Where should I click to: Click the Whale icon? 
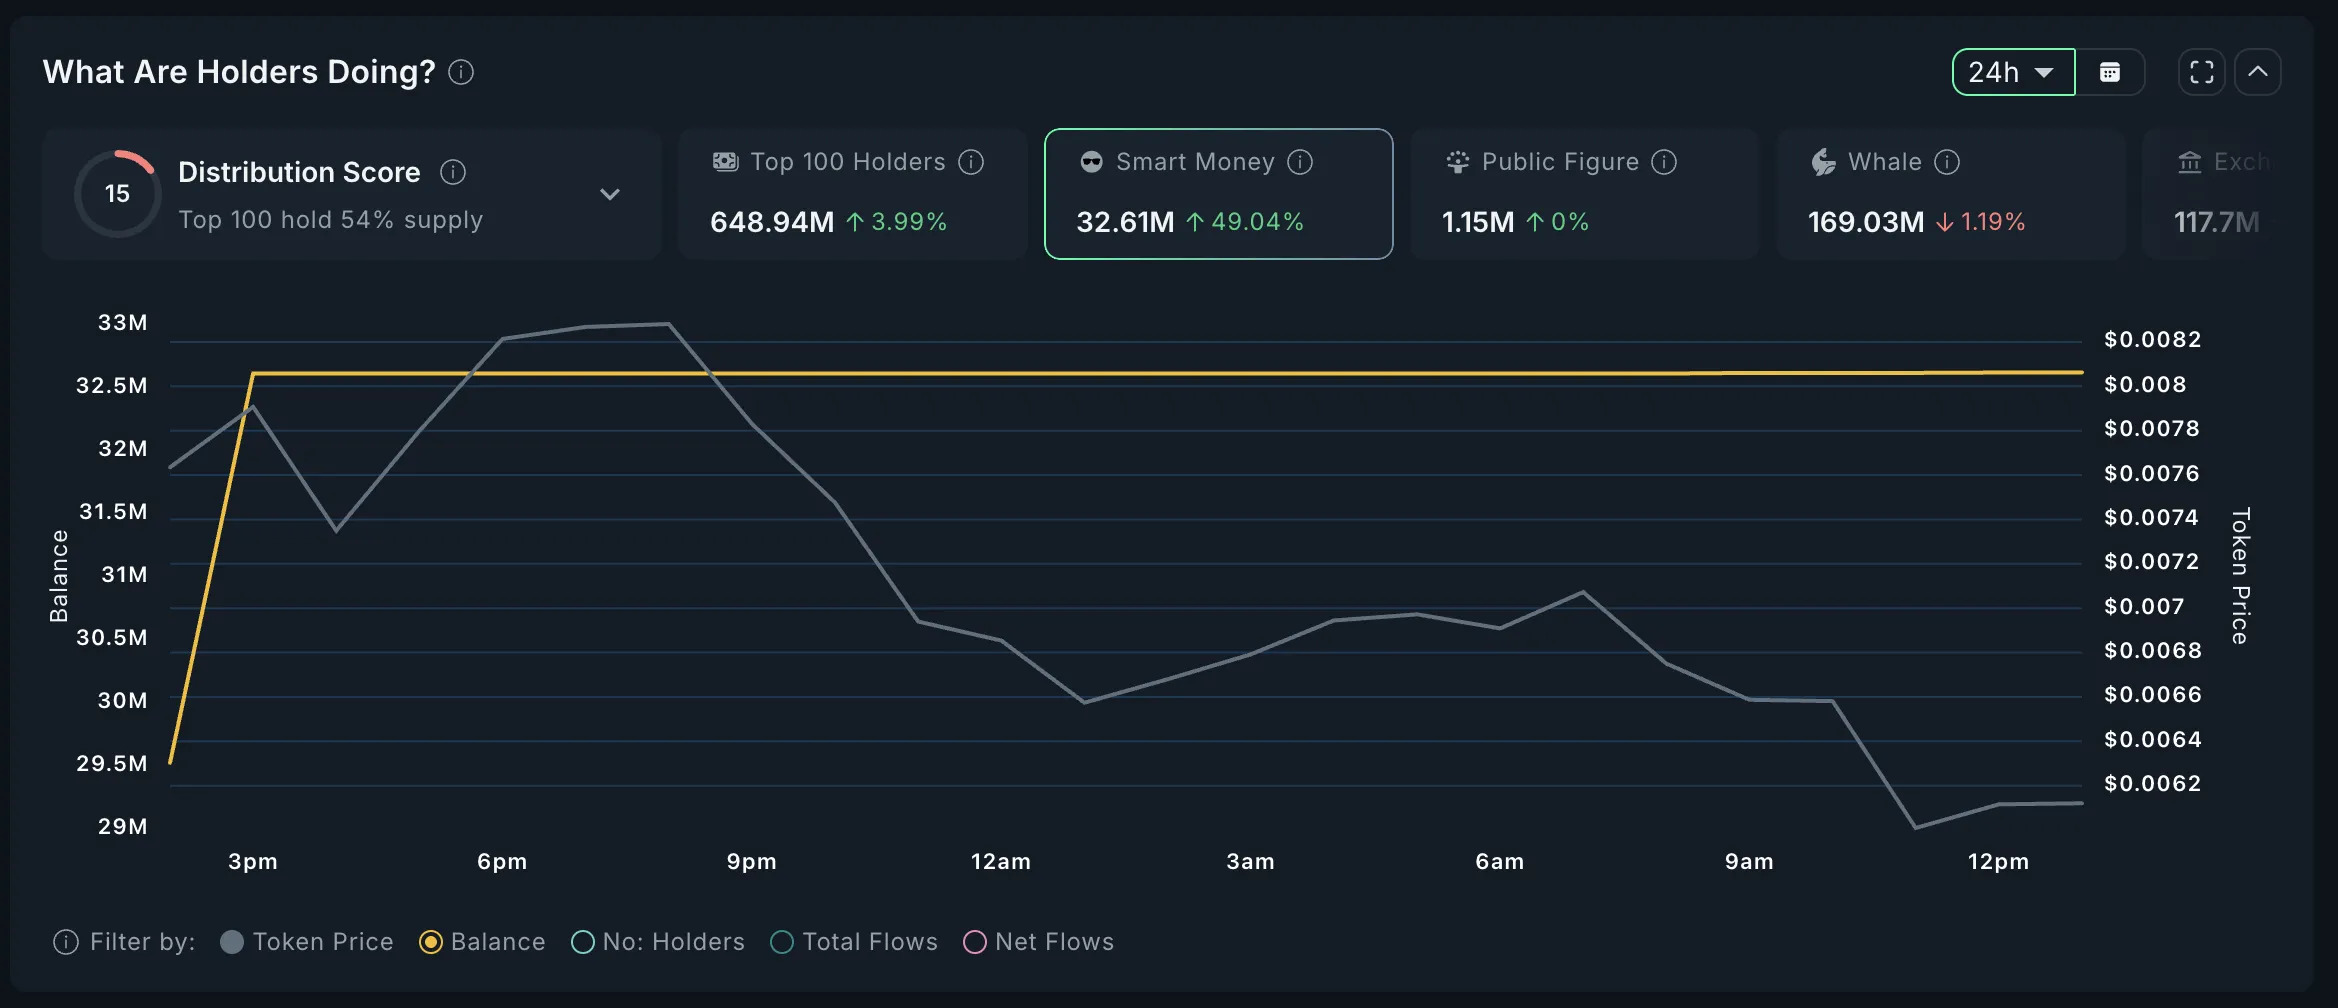(x=1822, y=161)
